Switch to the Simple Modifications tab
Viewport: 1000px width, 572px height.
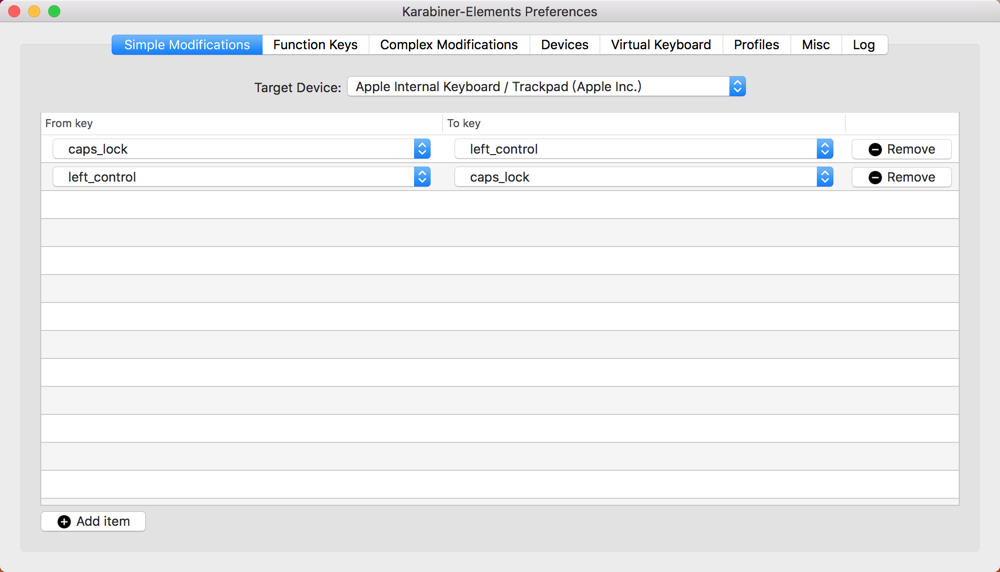point(187,45)
